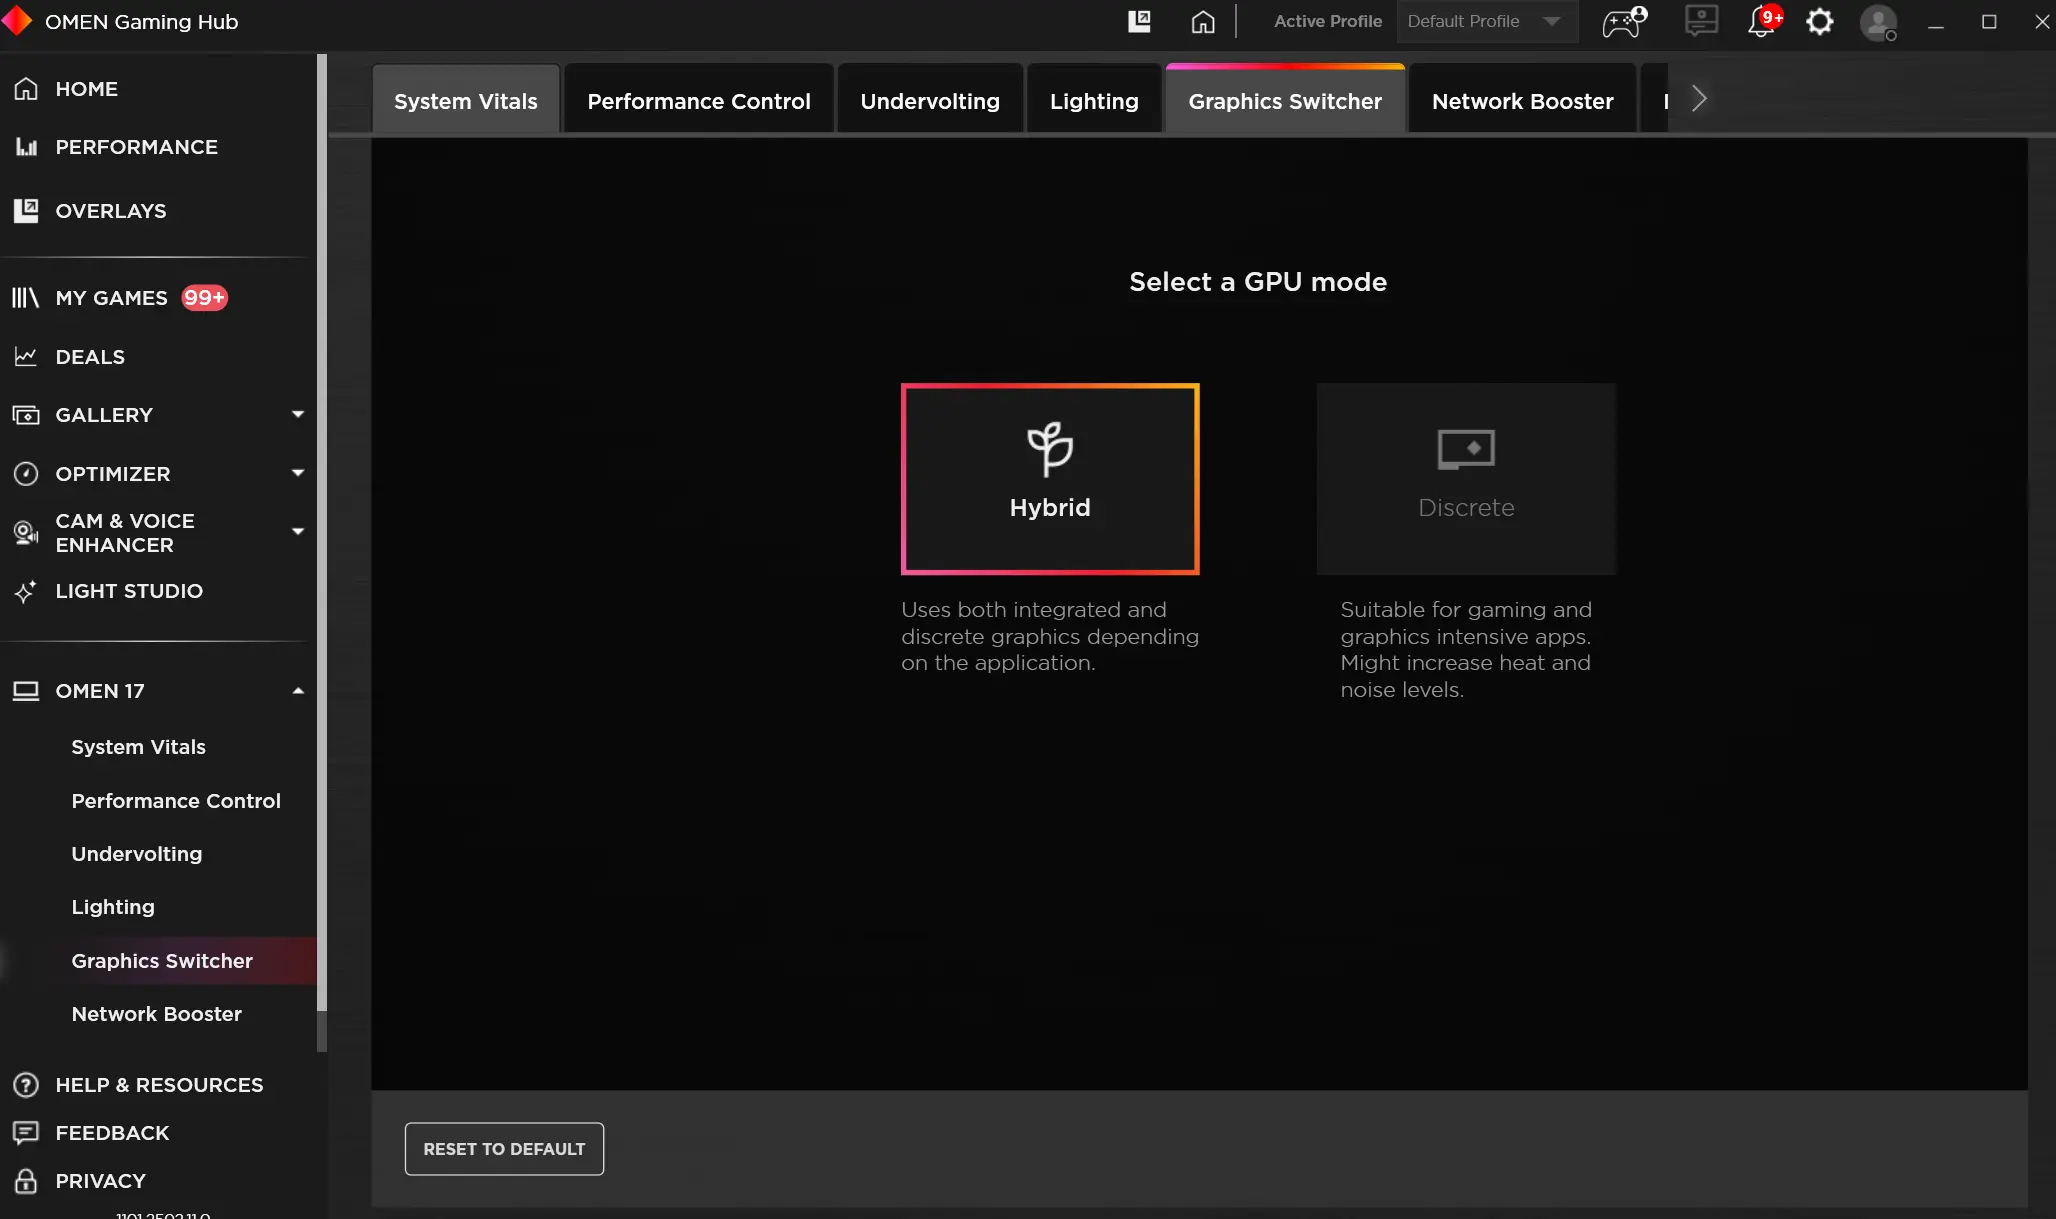The image size is (2056, 1219).
Task: Open Network Booster under OMEN 17
Action: click(x=157, y=1014)
